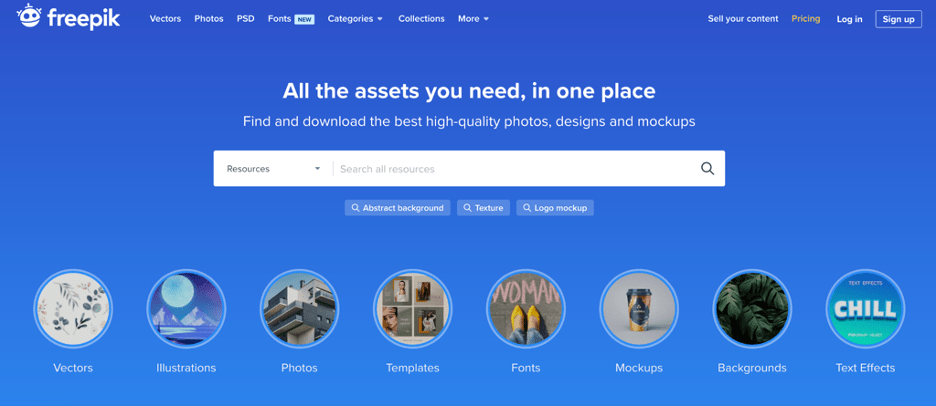Open the CHILL Text Effects thumbnail
The image size is (936, 406).
865,309
